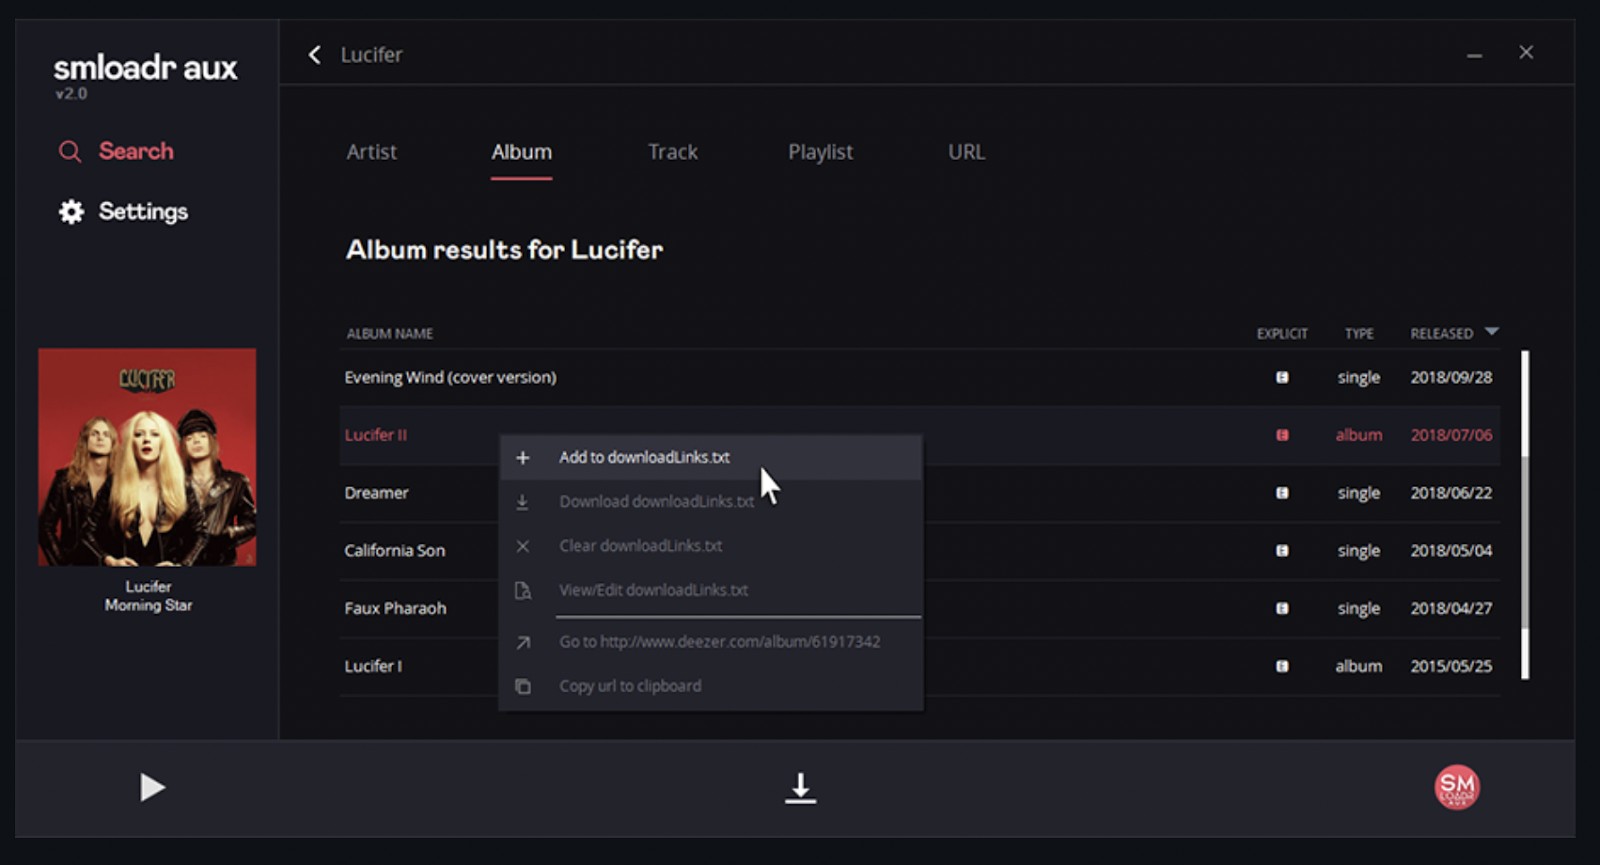The width and height of the screenshot is (1600, 865).
Task: Click the explicit icon on Faux Pharaoh row
Action: [x=1282, y=608]
